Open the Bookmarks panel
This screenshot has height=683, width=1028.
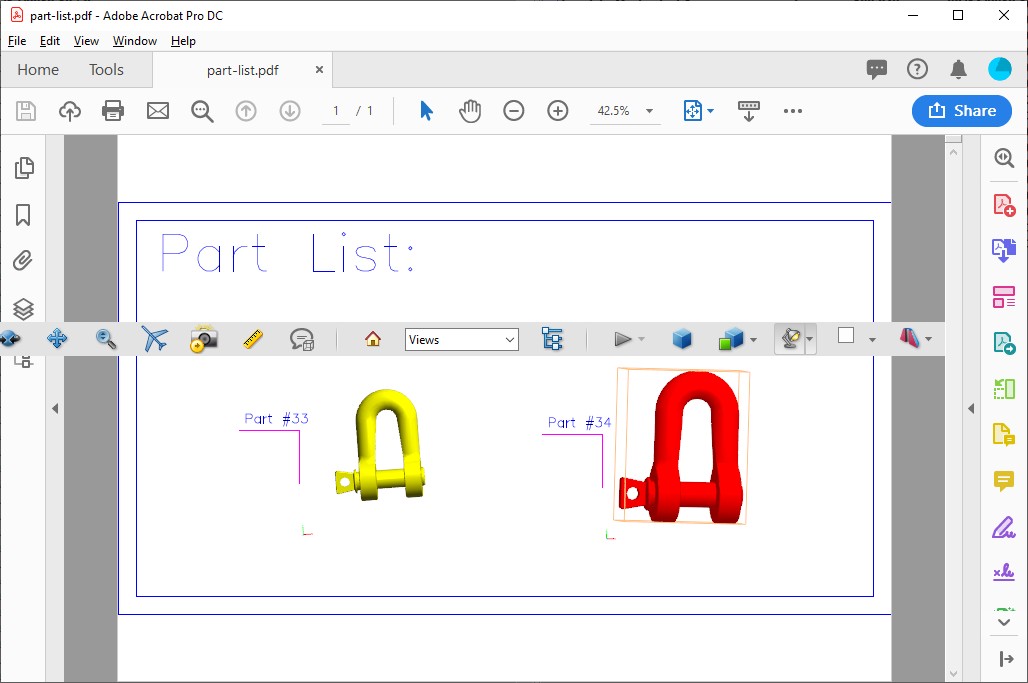click(x=23, y=215)
